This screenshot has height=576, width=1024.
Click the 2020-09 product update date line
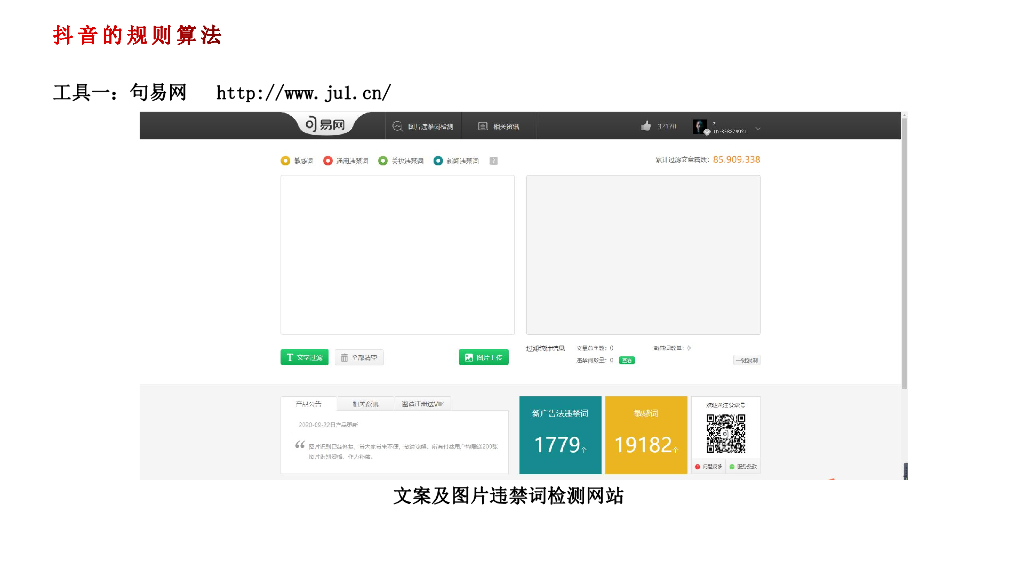click(x=328, y=424)
